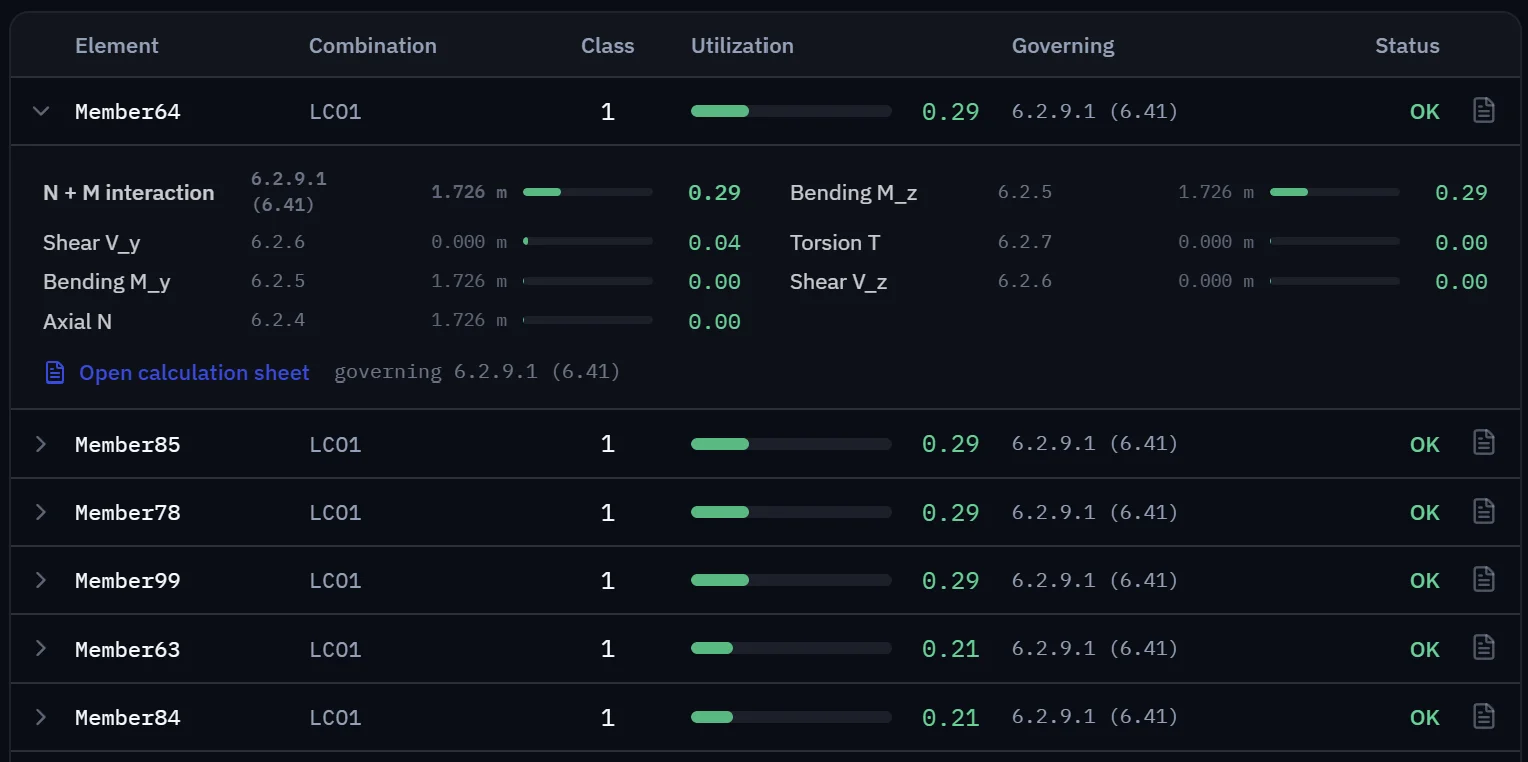Click clause 6.2.7 beside Torsion T
Screen dimensions: 1528x762
(1025, 242)
